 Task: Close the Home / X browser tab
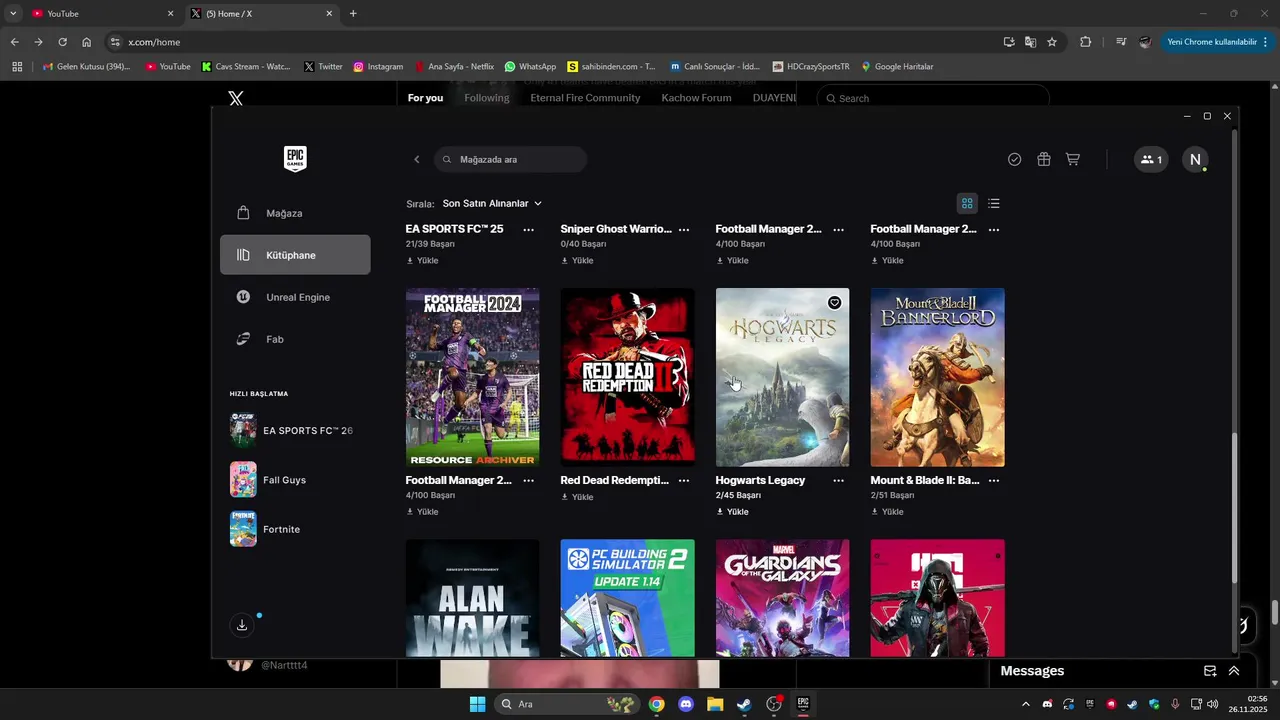click(329, 14)
